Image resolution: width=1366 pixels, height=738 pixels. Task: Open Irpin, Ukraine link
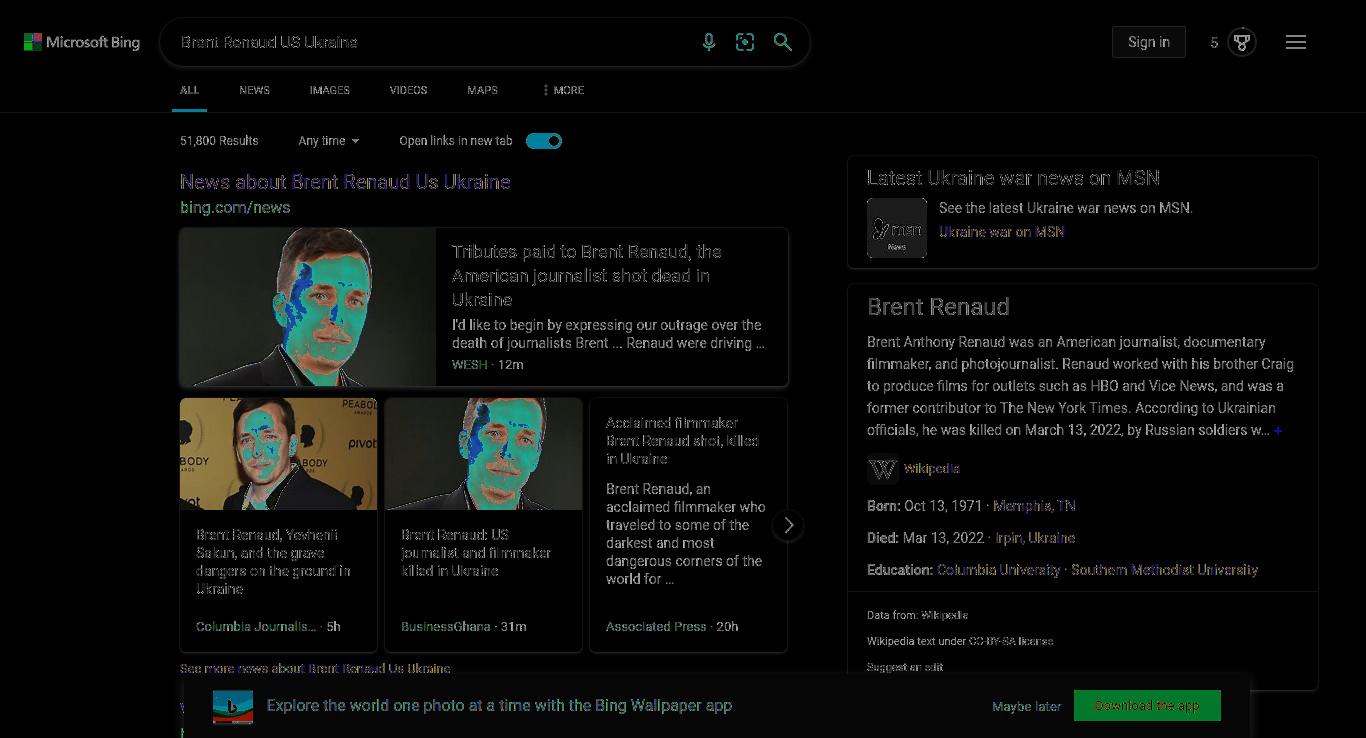[1035, 538]
